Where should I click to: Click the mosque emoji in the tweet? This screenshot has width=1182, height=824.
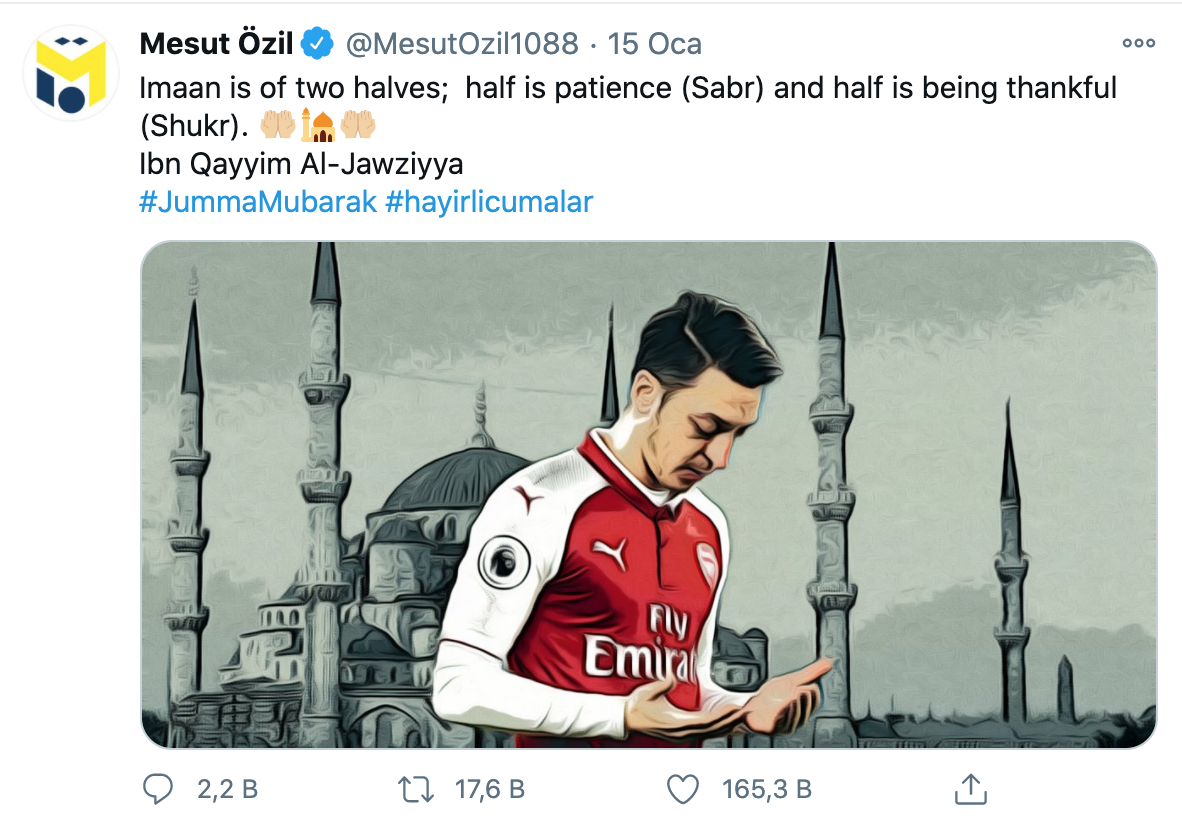[x=317, y=126]
